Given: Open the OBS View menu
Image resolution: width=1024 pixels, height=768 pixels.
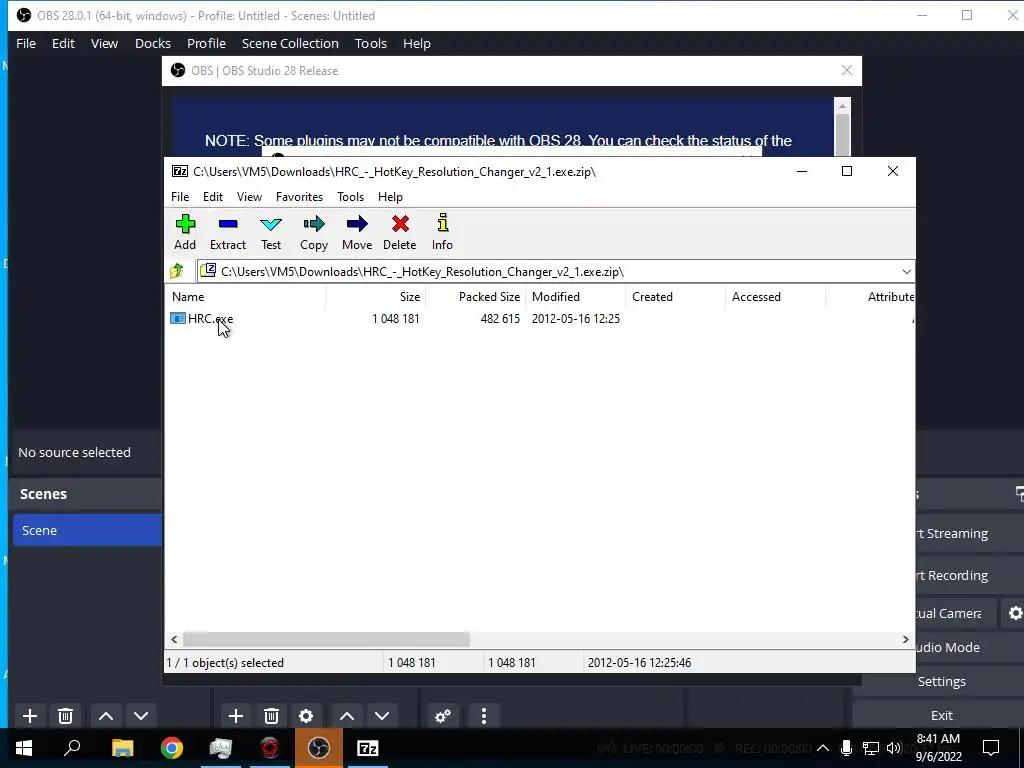Looking at the screenshot, I should click(x=104, y=43).
